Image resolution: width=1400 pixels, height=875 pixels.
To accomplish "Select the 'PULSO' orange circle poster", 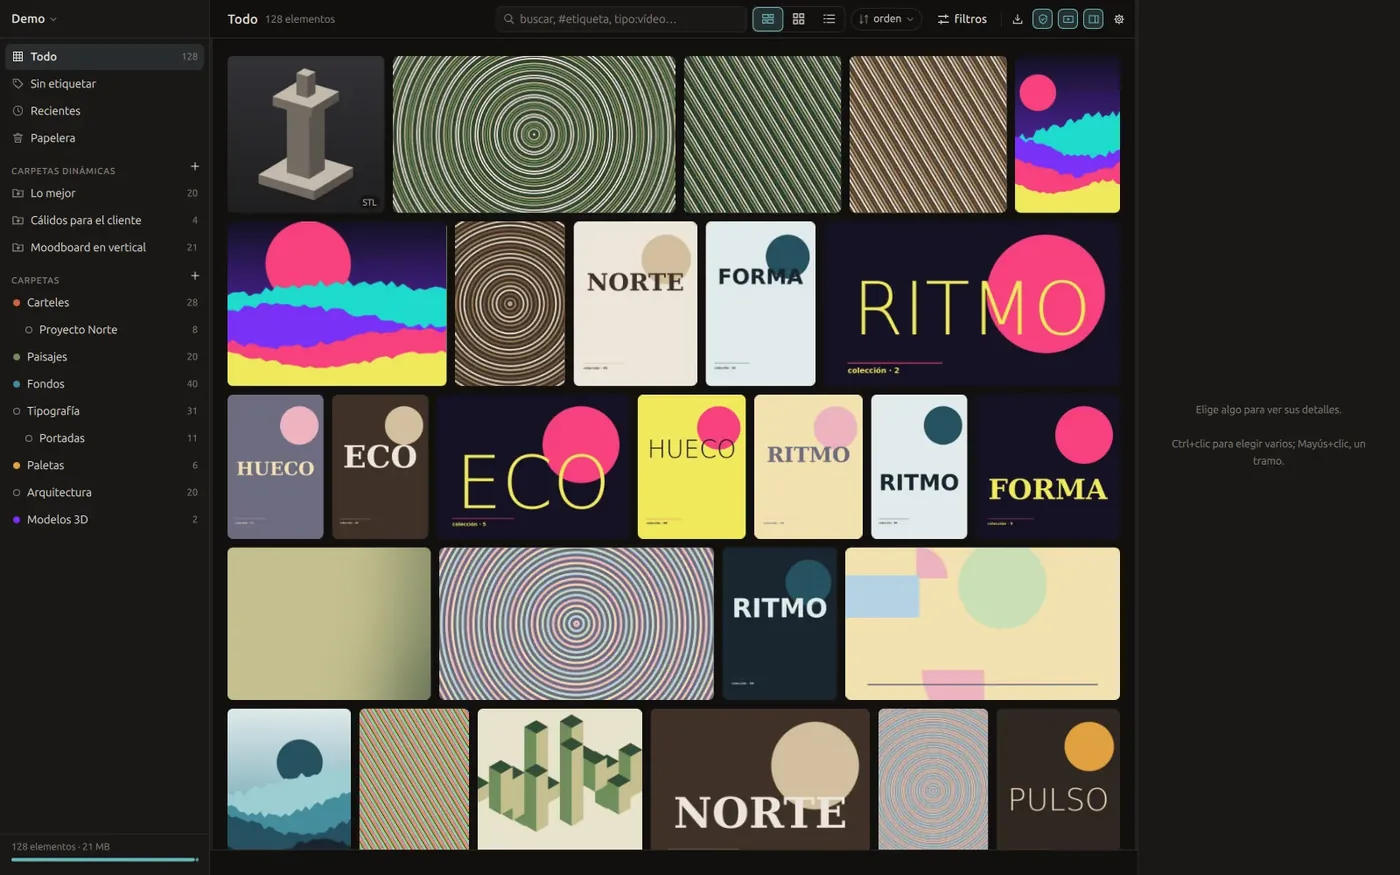I will pos(1058,779).
